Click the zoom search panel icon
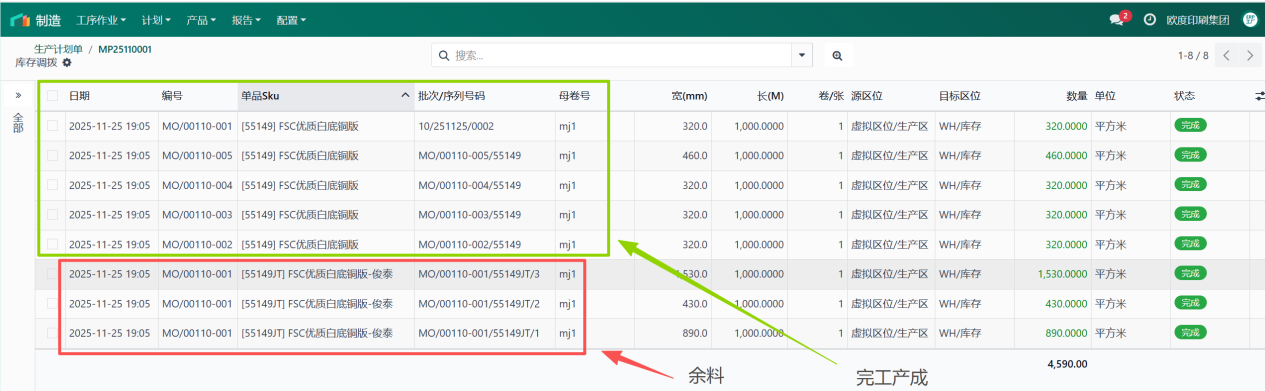The width and height of the screenshot is (1265, 391). pyautogui.click(x=838, y=56)
